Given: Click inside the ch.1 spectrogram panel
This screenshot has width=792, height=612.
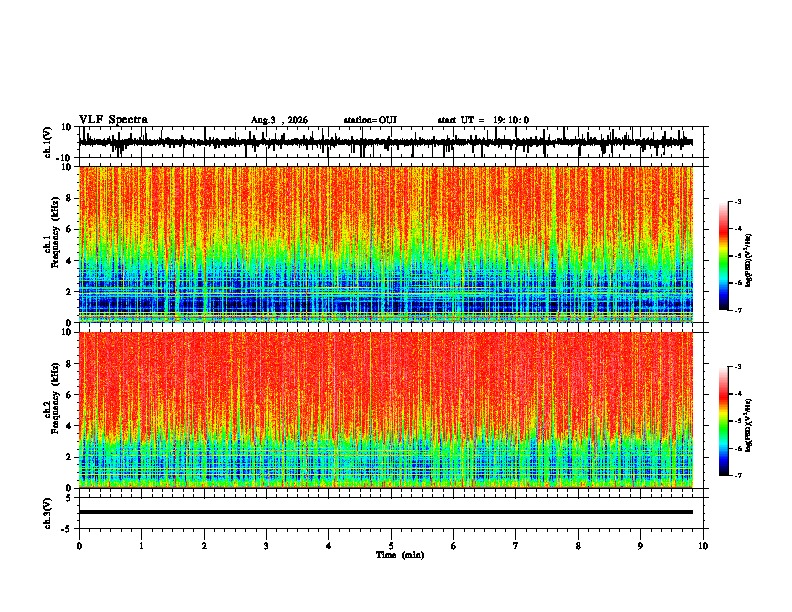Looking at the screenshot, I should 386,244.
